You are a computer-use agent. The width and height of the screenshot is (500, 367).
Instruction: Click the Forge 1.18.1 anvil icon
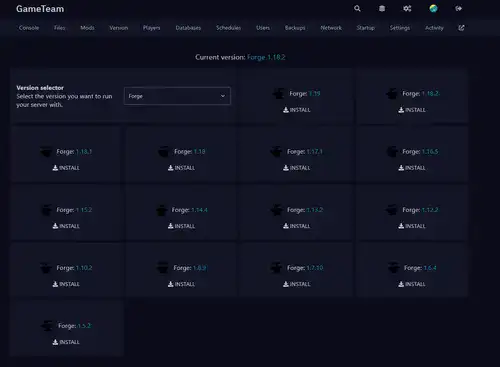46,152
